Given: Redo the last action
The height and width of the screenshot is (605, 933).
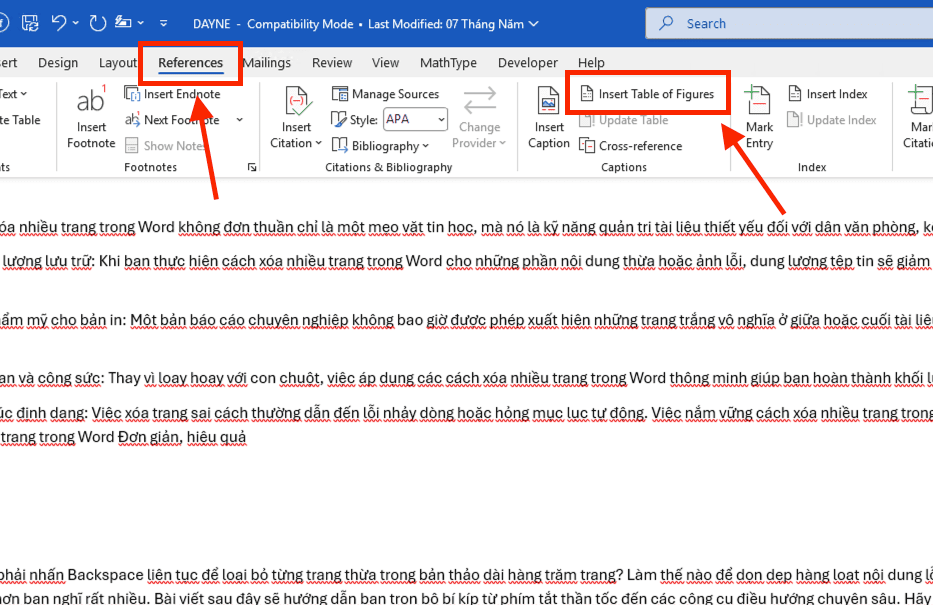Looking at the screenshot, I should 98,23.
